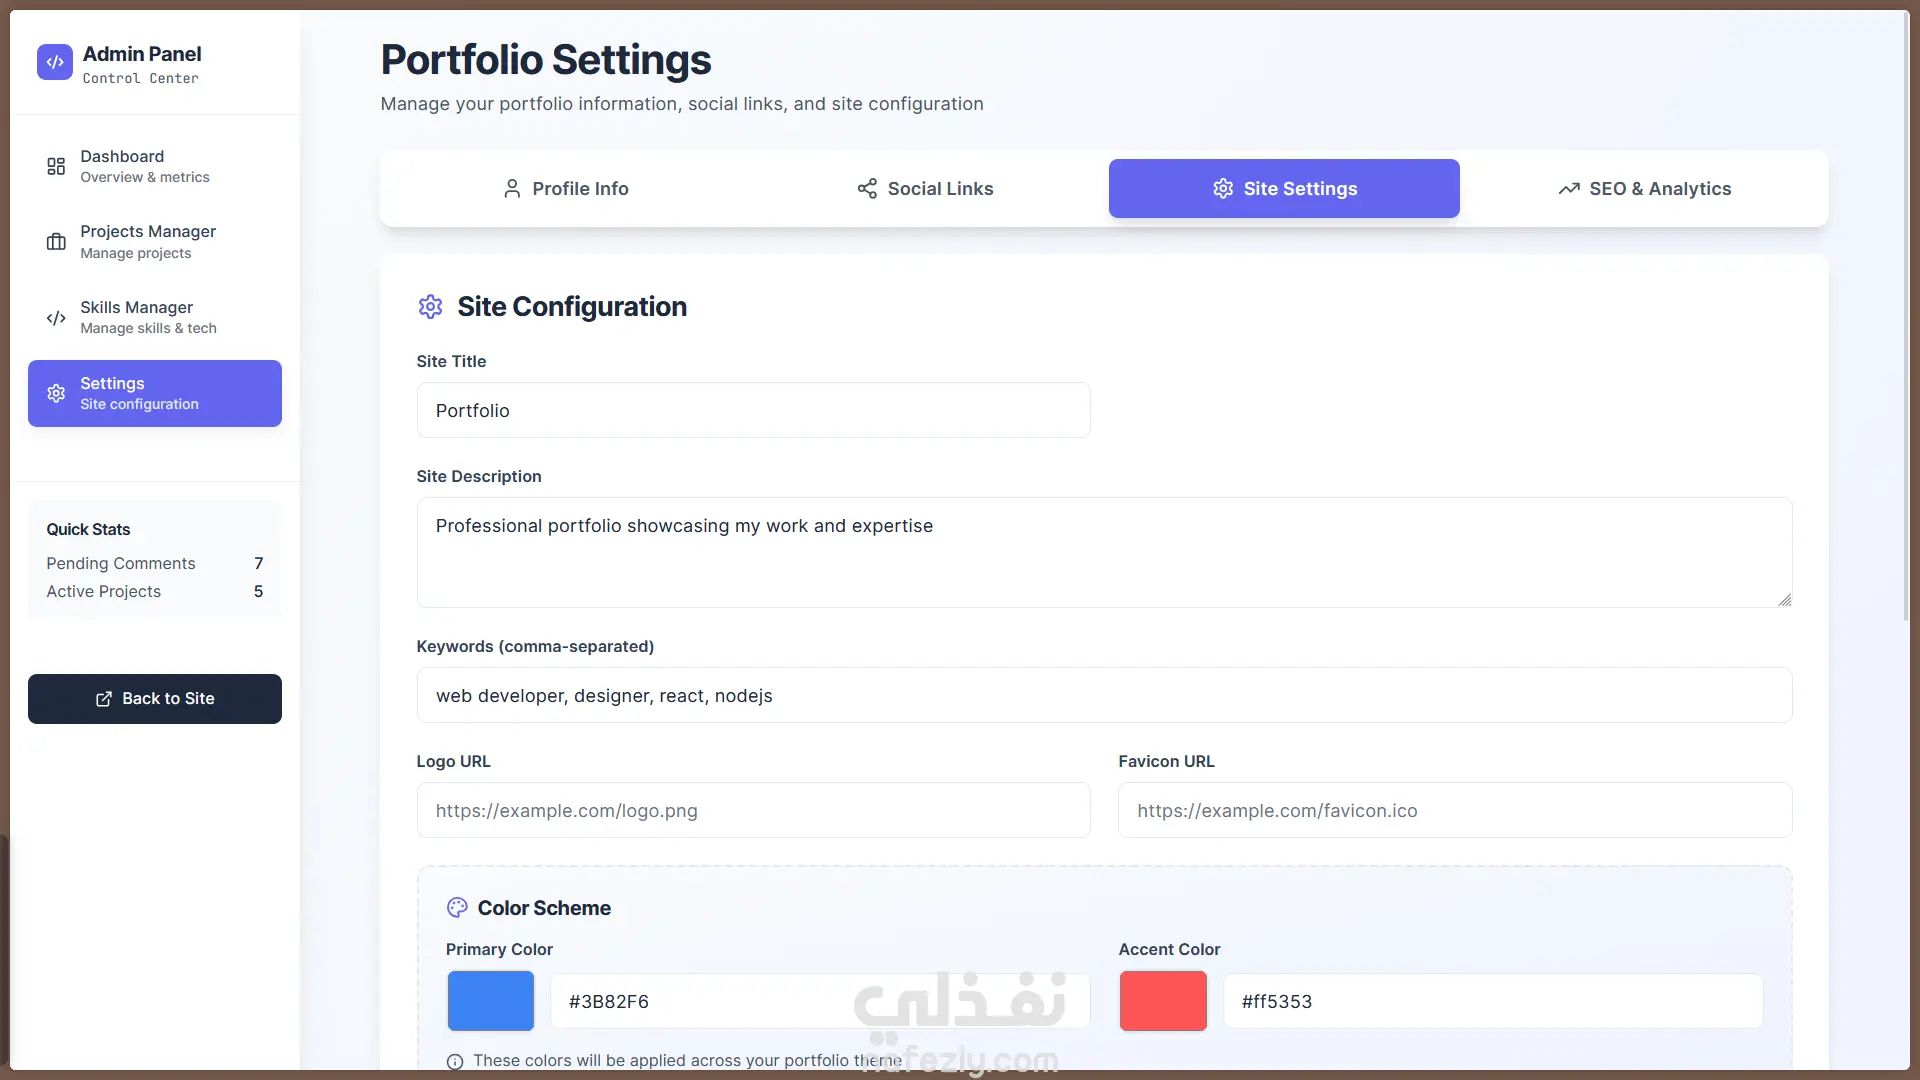Viewport: 1920px width, 1080px height.
Task: Click the Dashboard grid icon
Action: pos(56,166)
